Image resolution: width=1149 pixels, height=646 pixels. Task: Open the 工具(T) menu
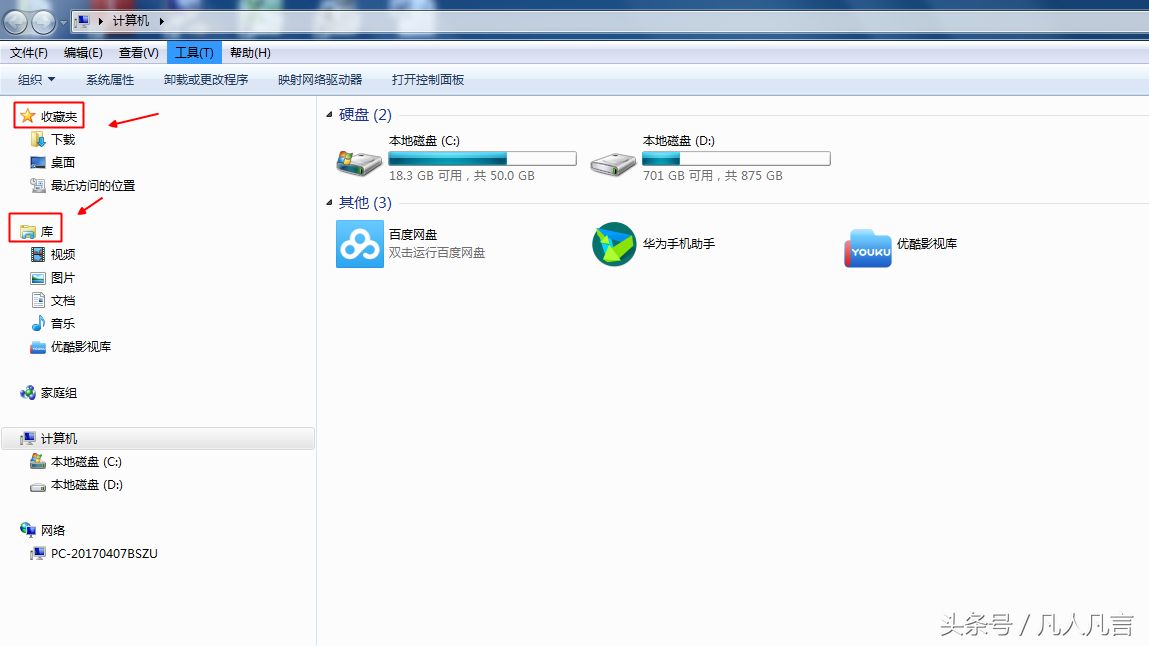[194, 53]
